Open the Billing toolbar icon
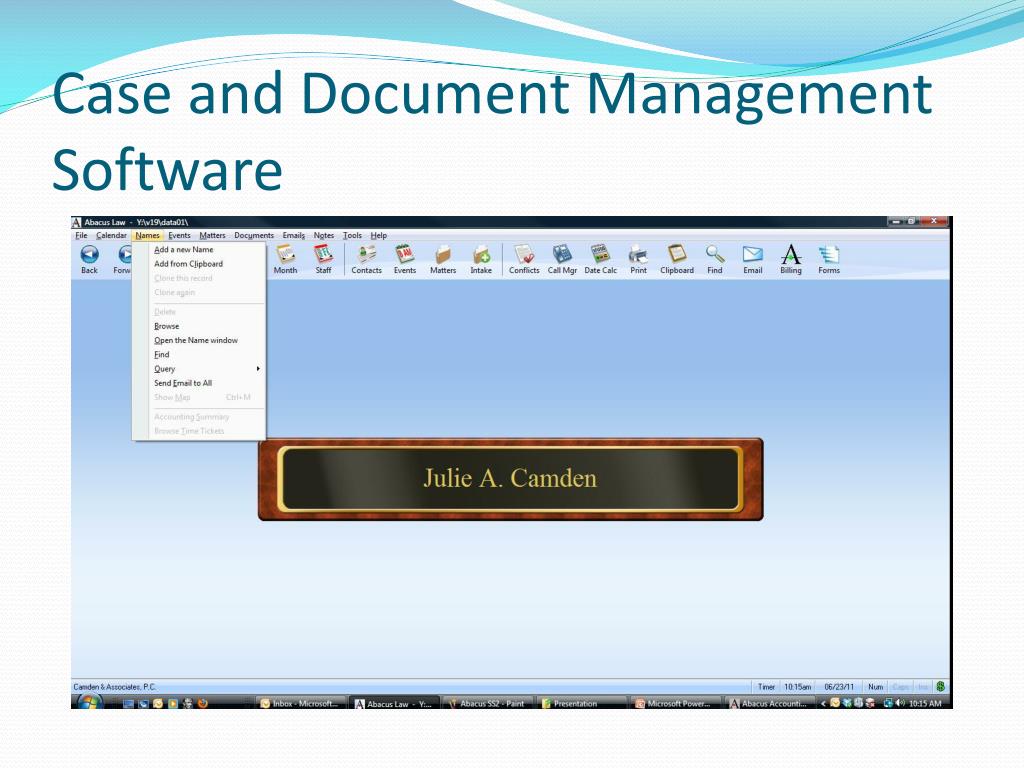Screen dimensions: 1024x768 tap(791, 255)
